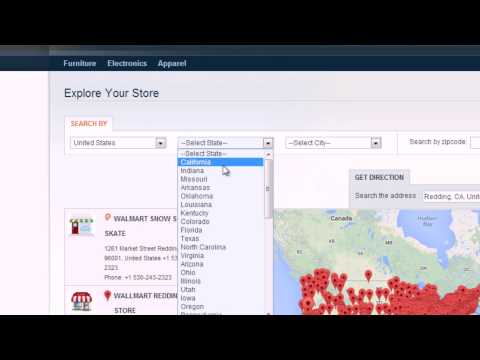Click the red pin beside Wallmart Redding
This screenshot has width=480, height=360.
tap(107, 296)
